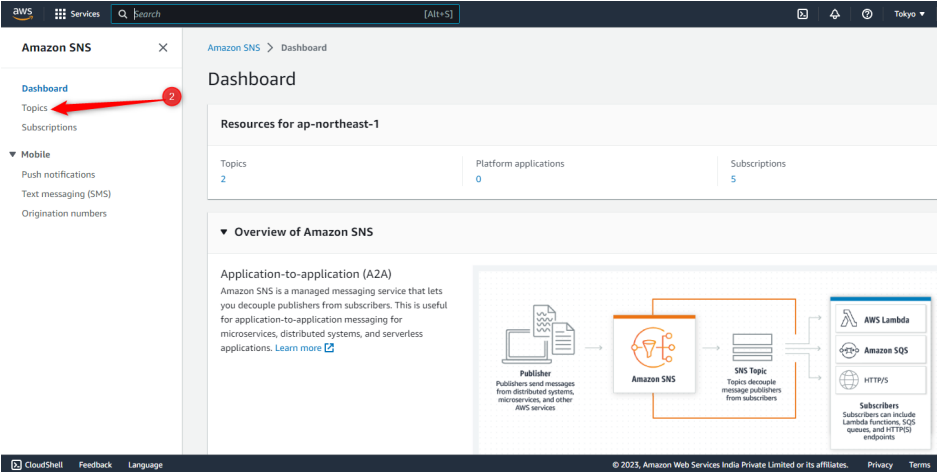Open the Services grid menu
Image resolution: width=941 pixels, height=474 pixels.
77,14
